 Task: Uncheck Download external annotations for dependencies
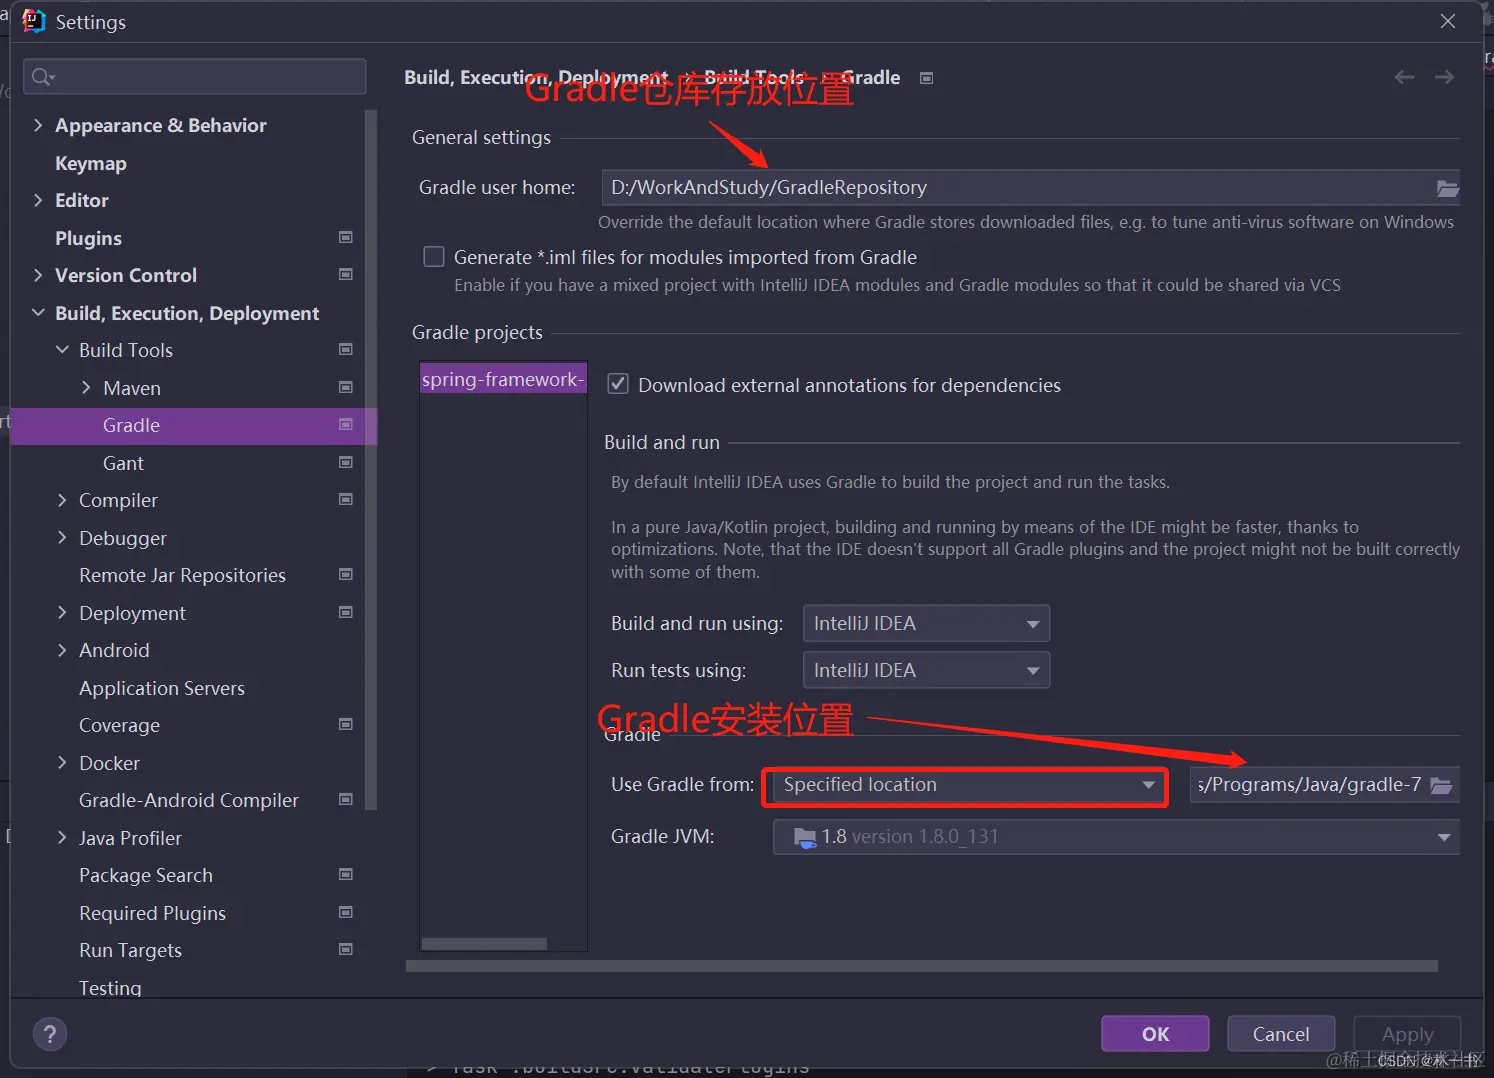[618, 384]
